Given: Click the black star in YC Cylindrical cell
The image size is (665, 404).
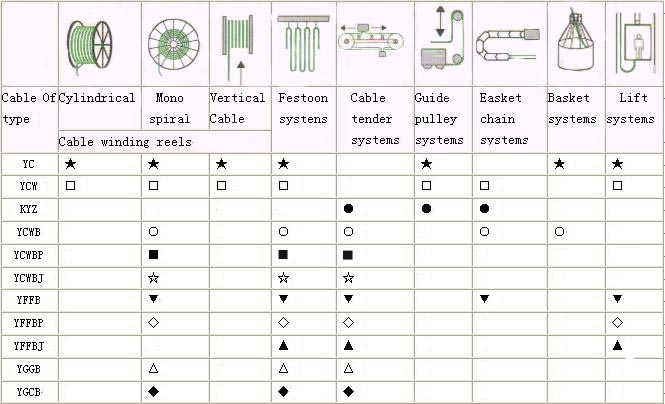Looking at the screenshot, I should pyautogui.click(x=70, y=164).
